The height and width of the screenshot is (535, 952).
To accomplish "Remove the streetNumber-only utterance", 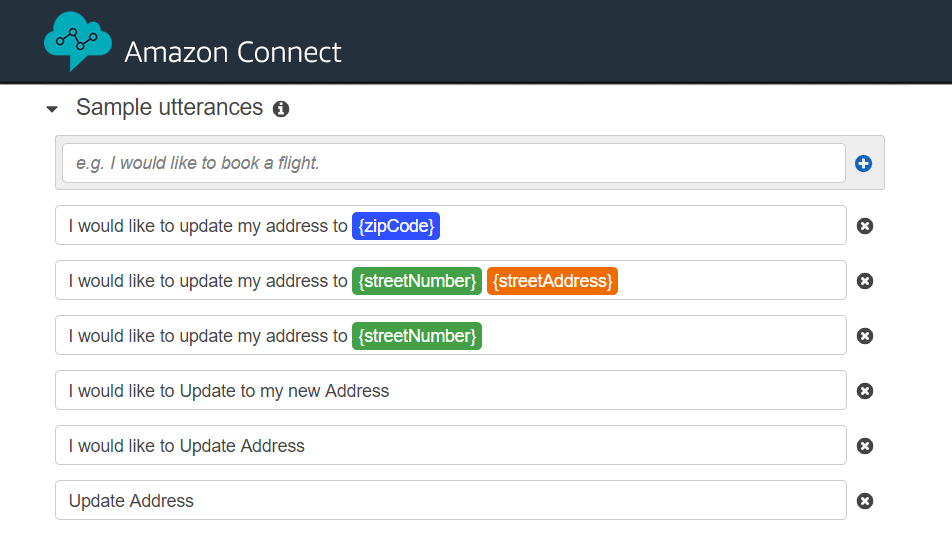I will (x=865, y=336).
